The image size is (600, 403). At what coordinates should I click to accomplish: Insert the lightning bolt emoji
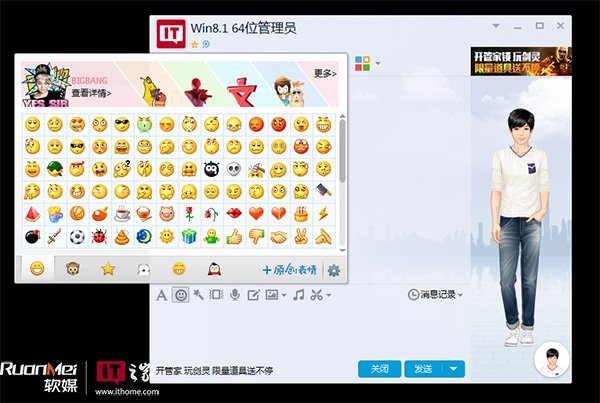point(323,214)
